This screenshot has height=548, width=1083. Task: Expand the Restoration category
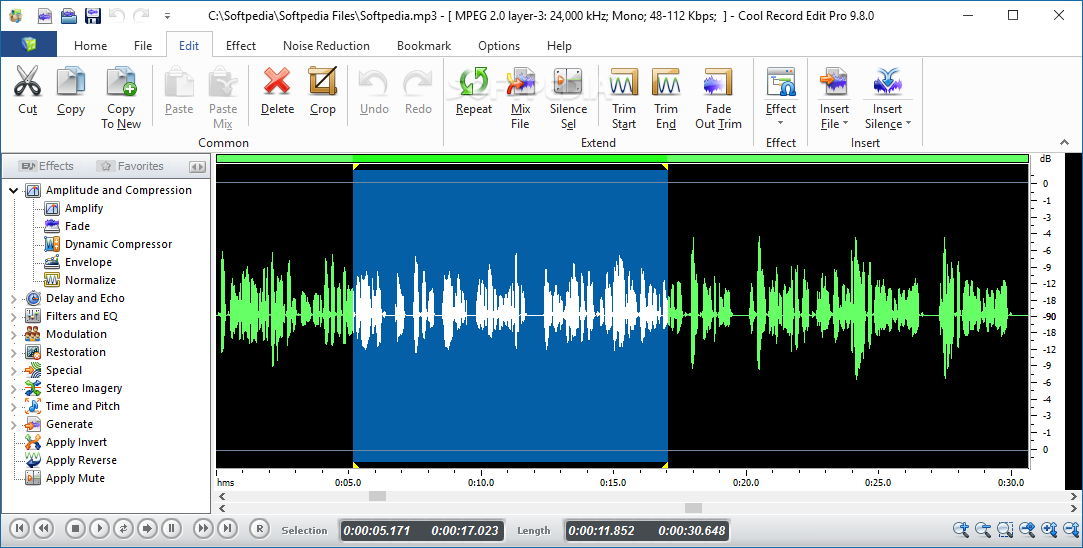tap(13, 352)
